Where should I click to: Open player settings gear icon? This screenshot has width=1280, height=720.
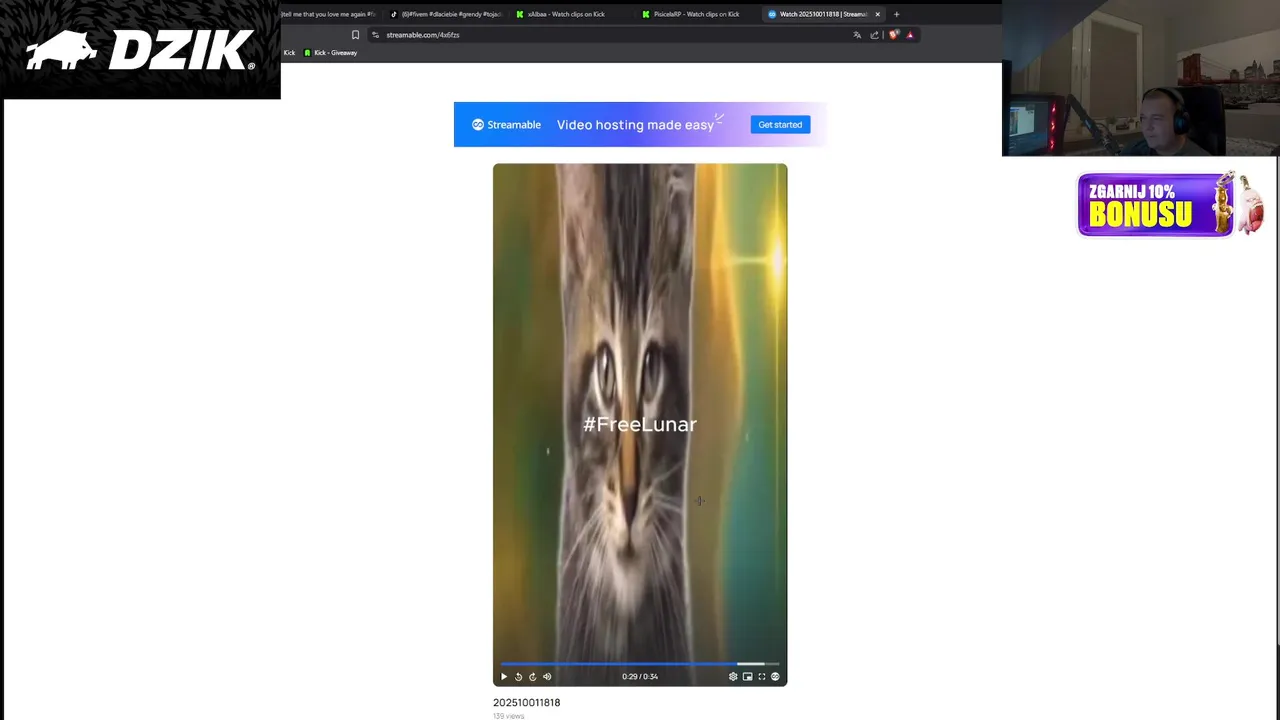point(733,677)
